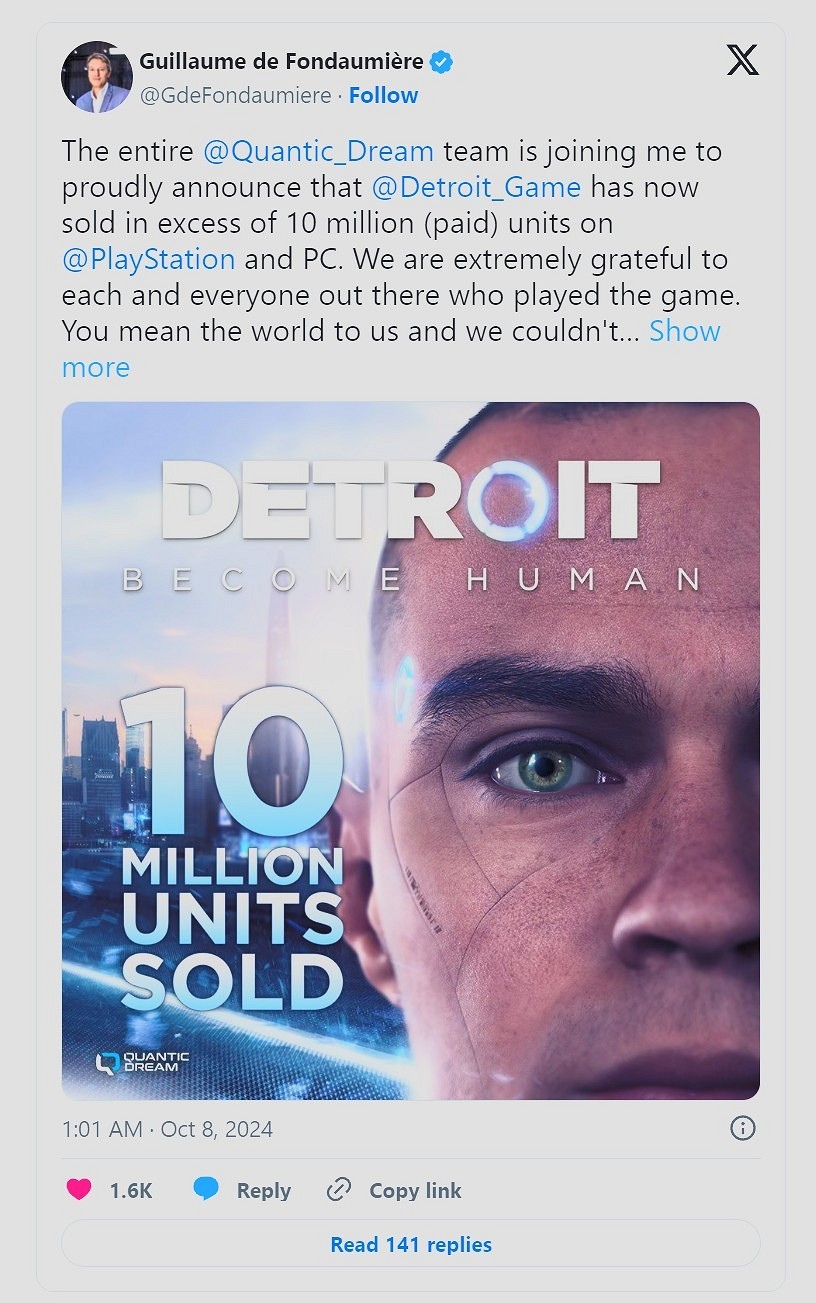This screenshot has width=816, height=1303.
Task: Open the @Detroit_Game mention
Action: (475, 188)
